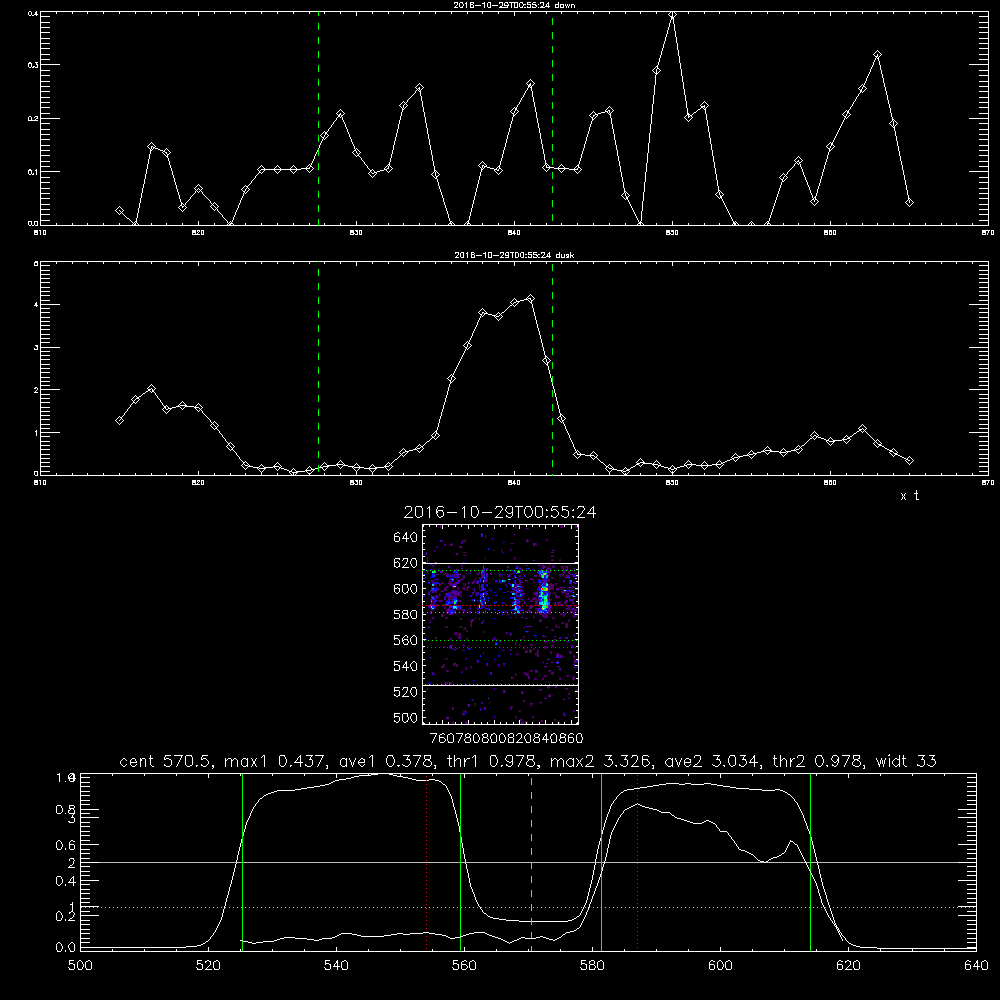Image resolution: width=1000 pixels, height=1000 pixels.
Task: Click the green line near 560 in bottom plot
Action: [x=460, y=862]
